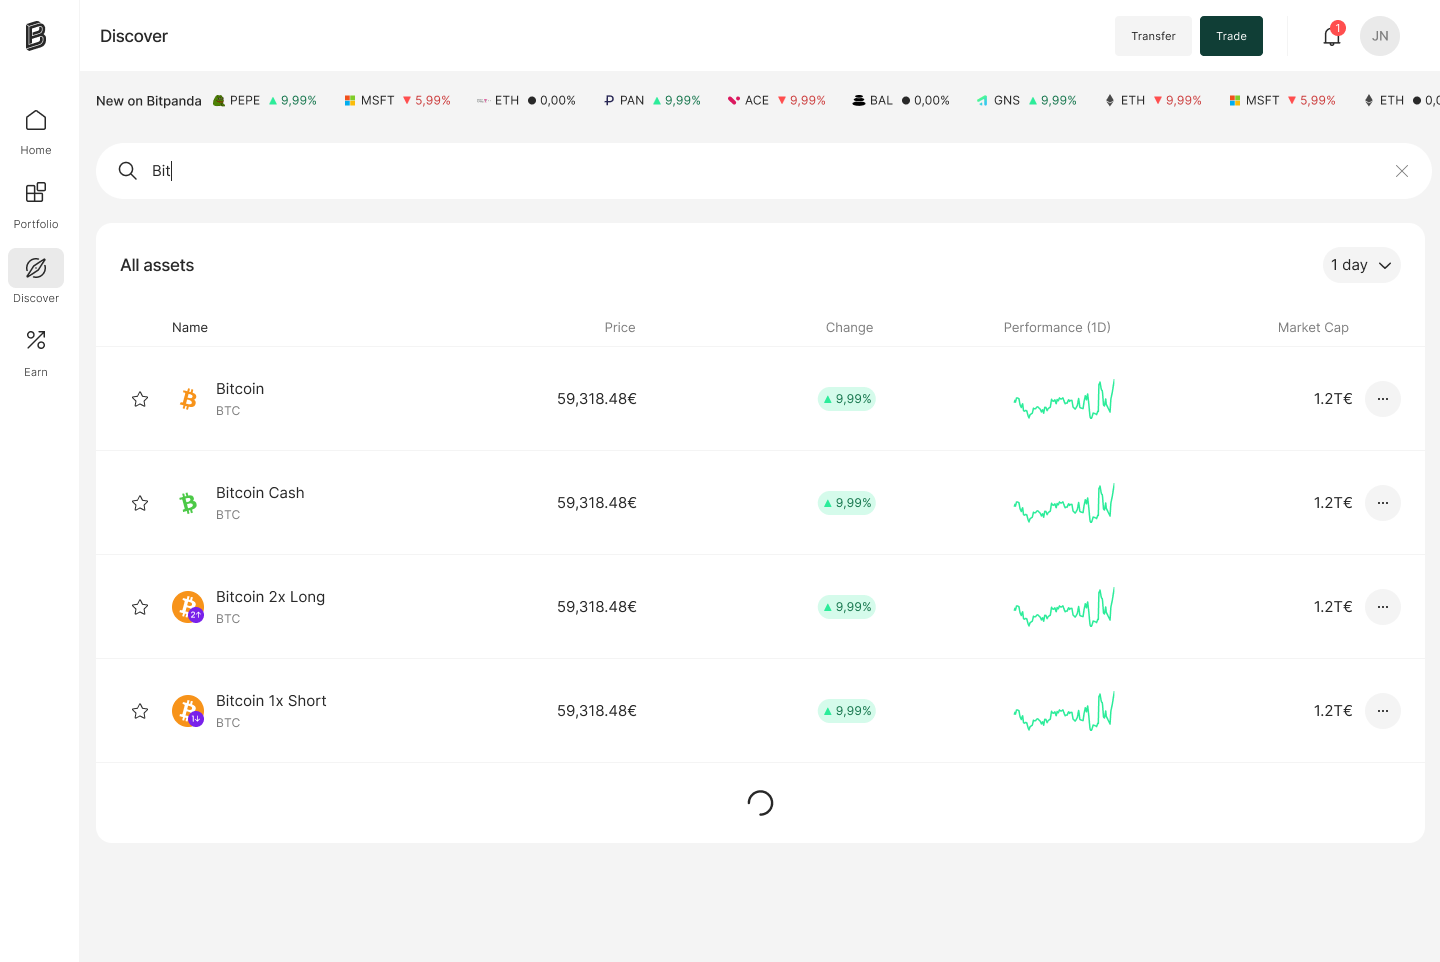This screenshot has height=962, width=1440.
Task: Click the Price column header
Action: pyautogui.click(x=620, y=327)
